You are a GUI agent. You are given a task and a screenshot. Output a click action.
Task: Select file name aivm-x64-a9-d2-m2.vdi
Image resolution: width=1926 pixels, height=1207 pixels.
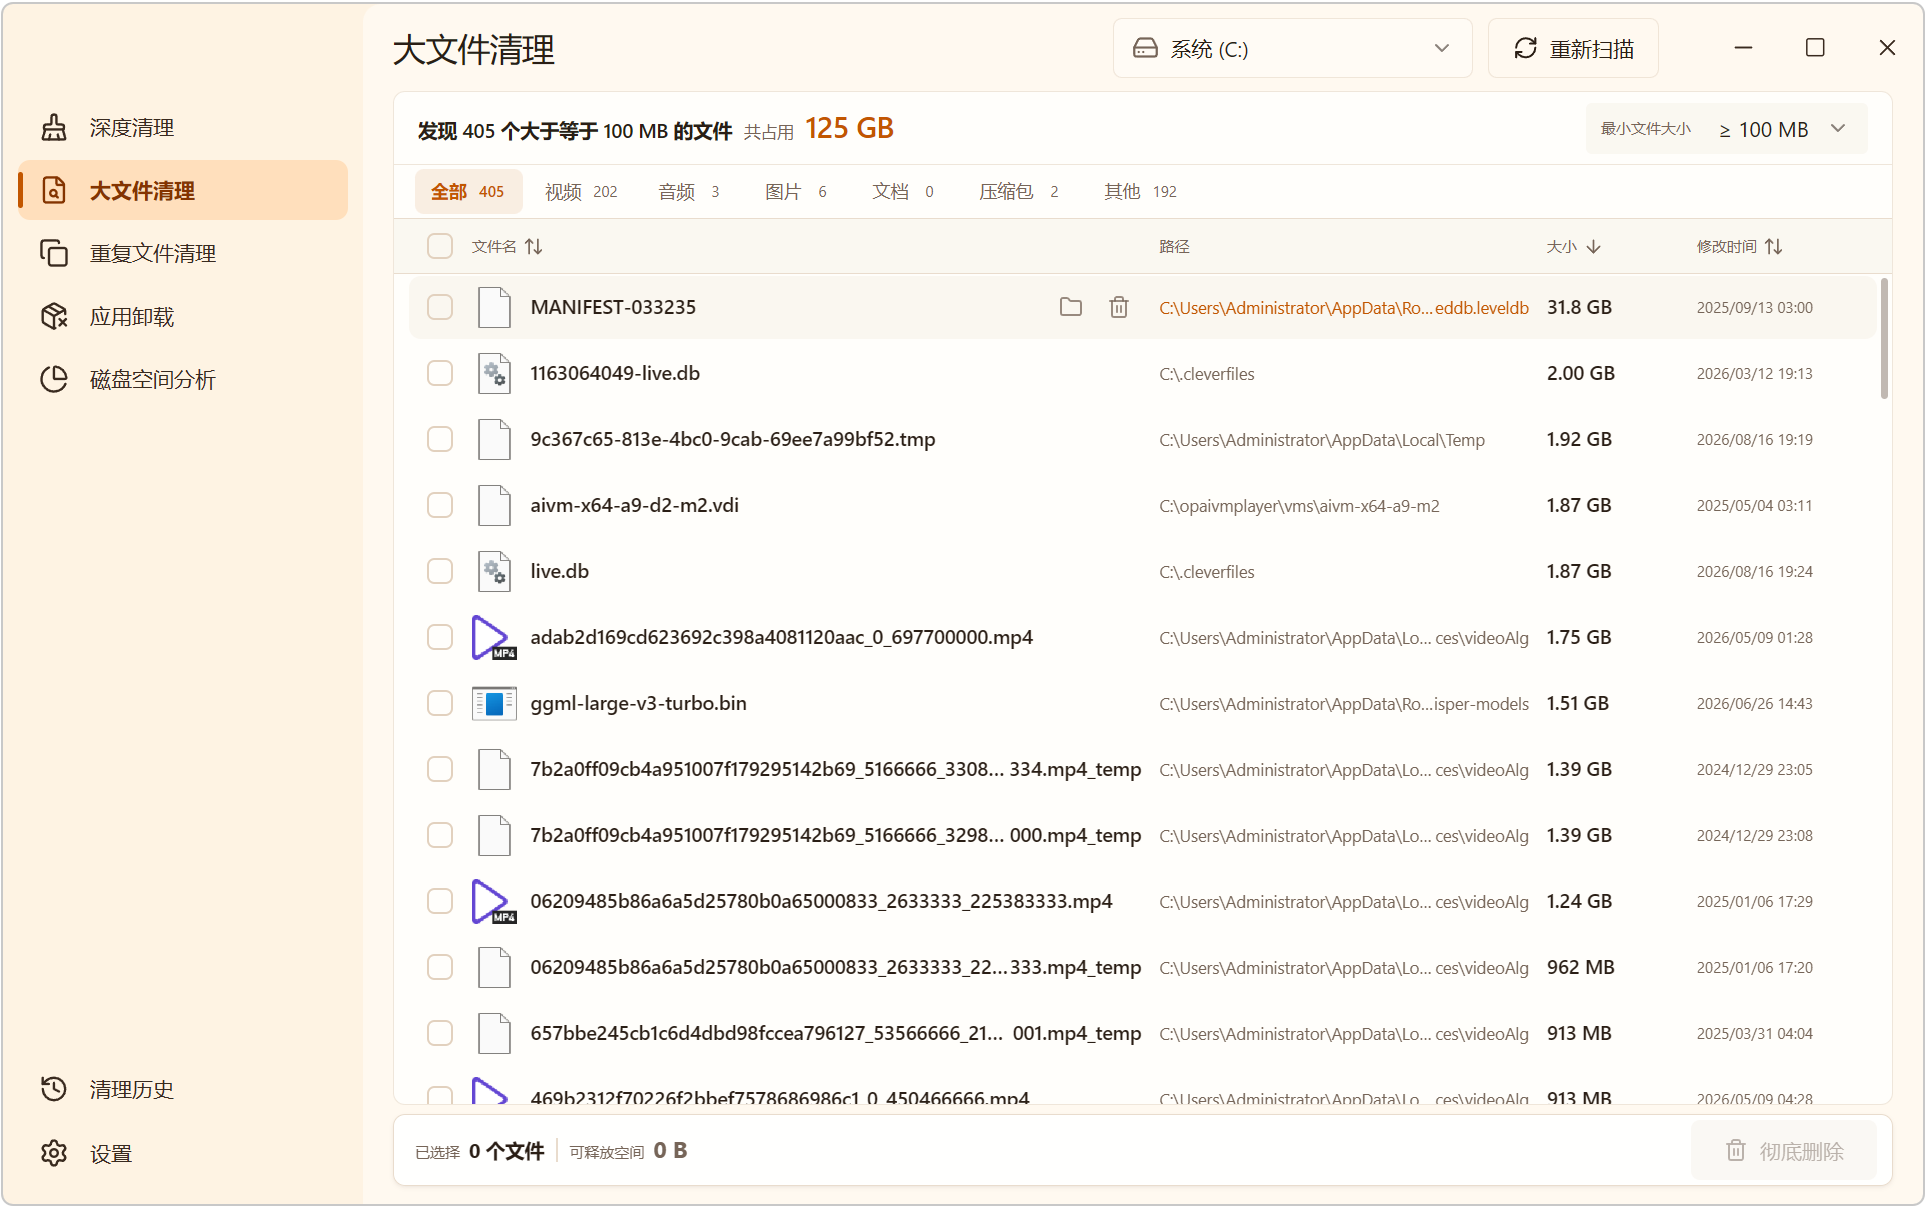click(x=634, y=505)
